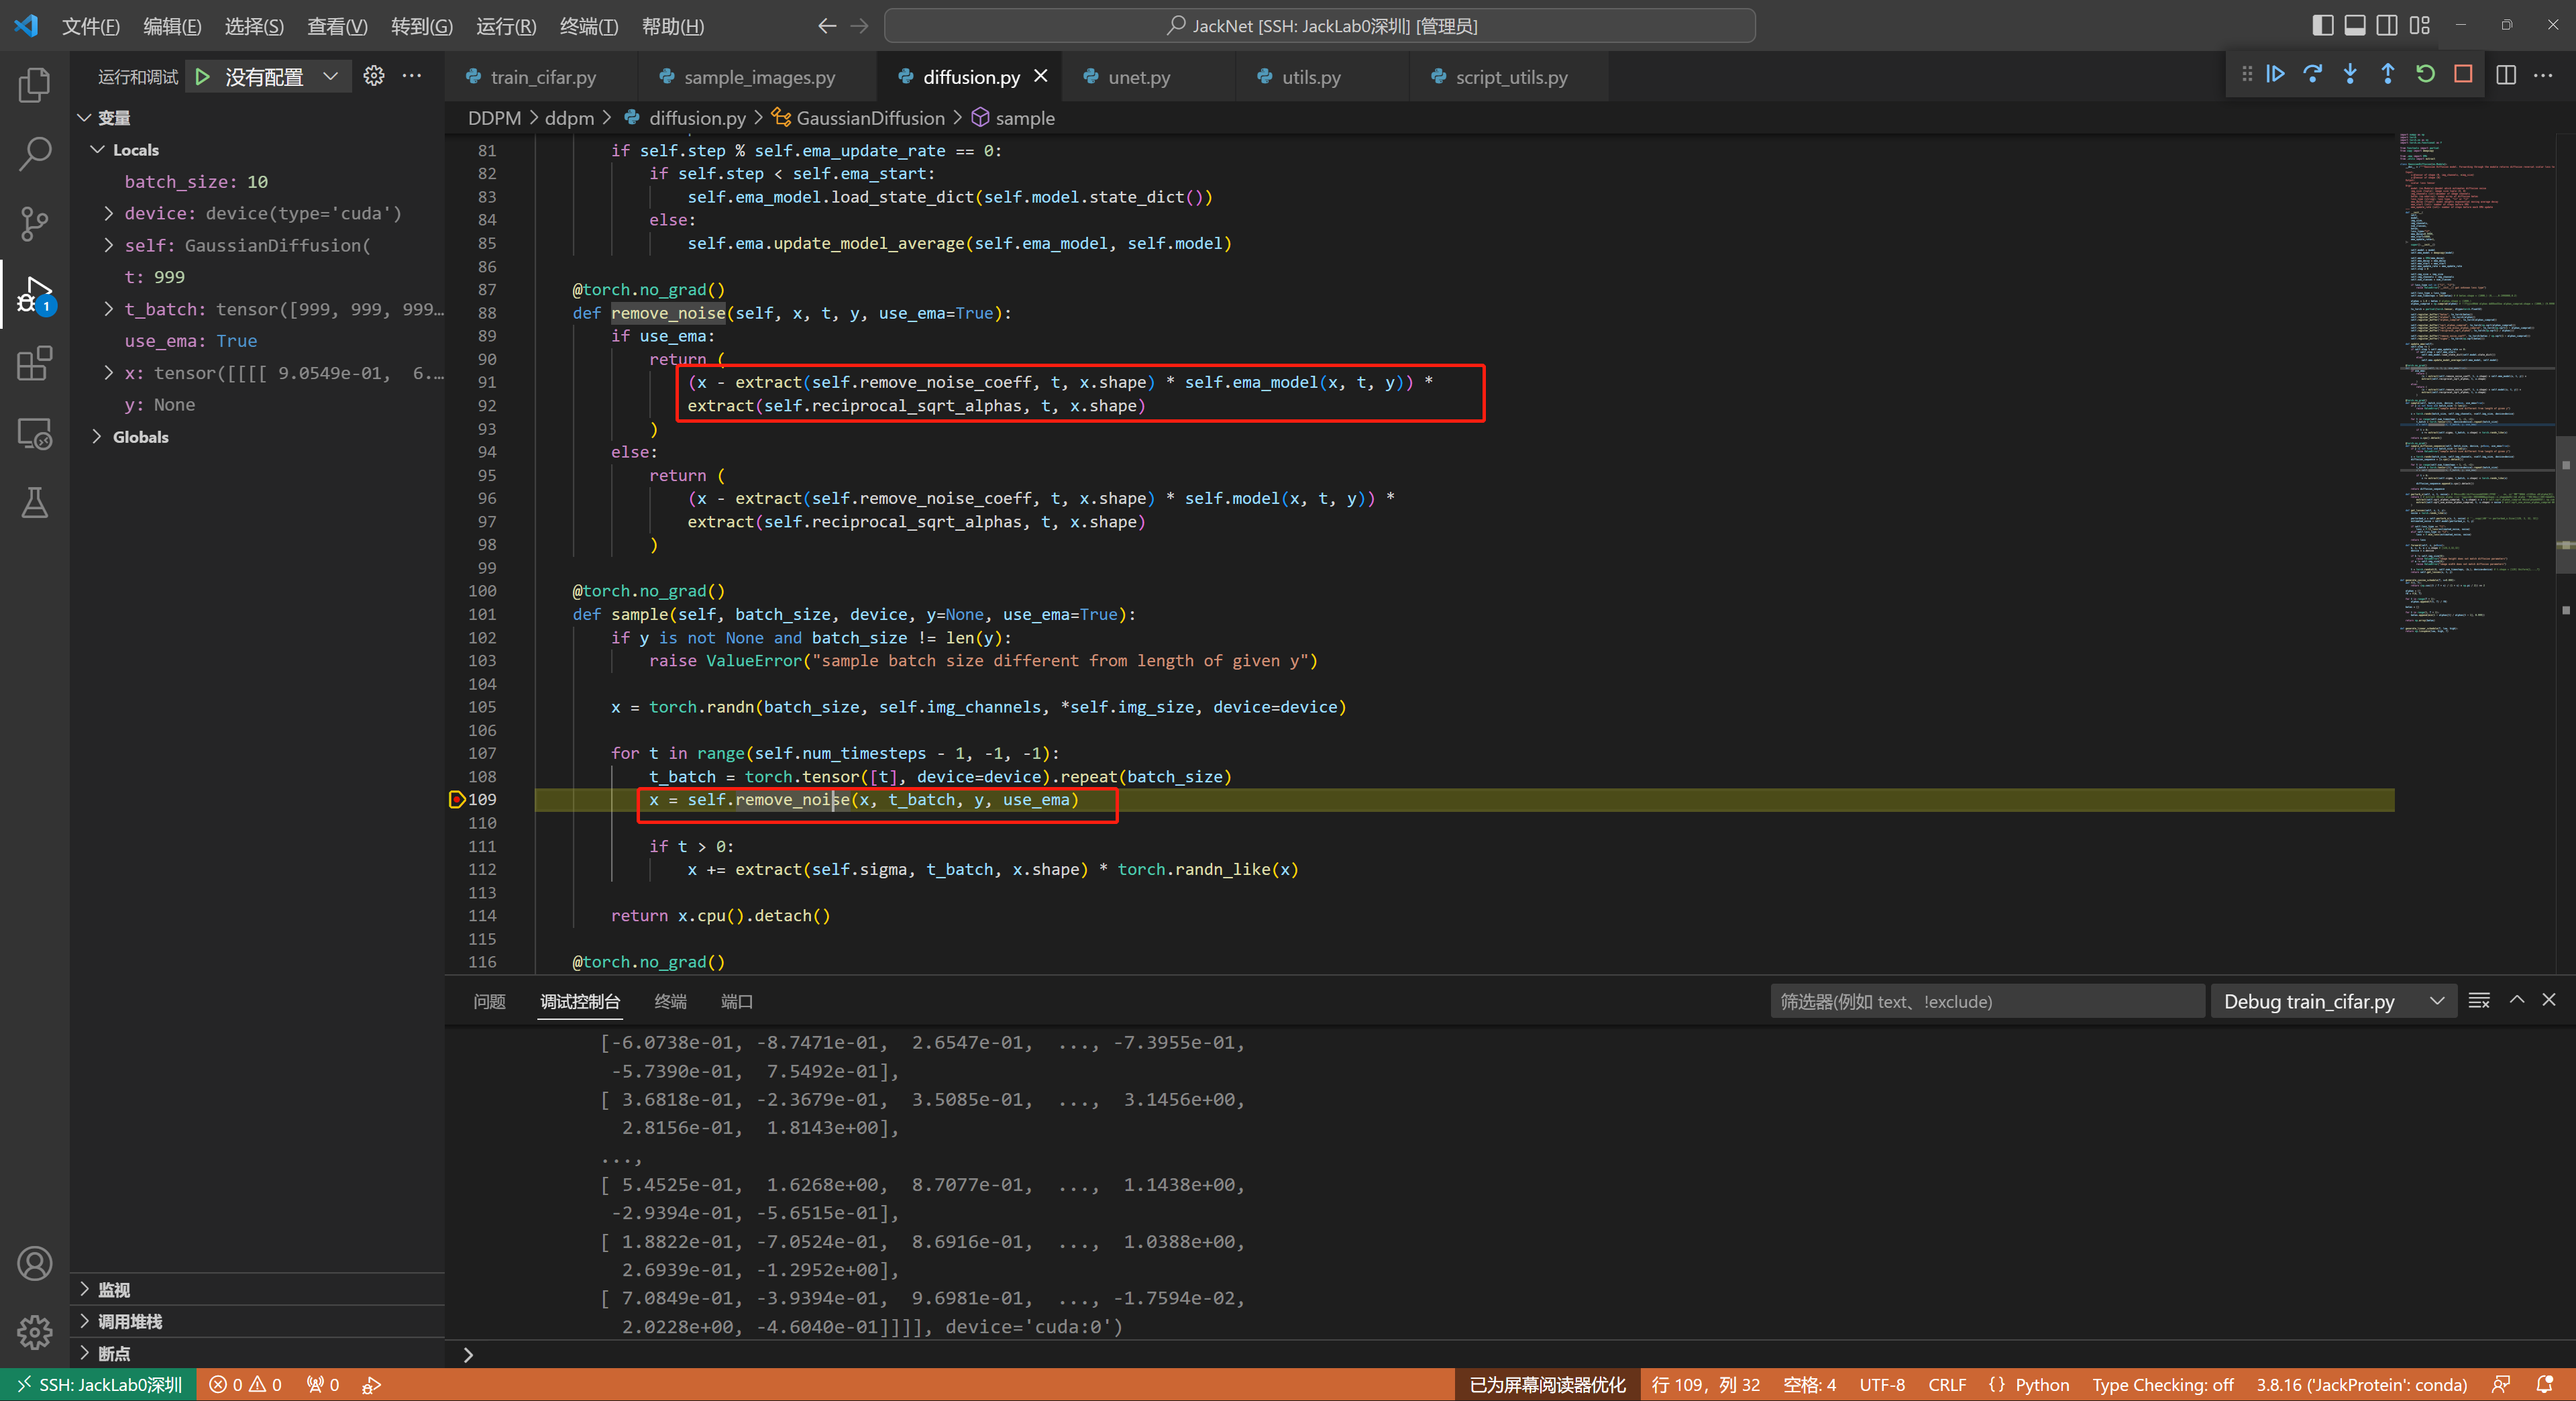Screen dimensions: 2576x1401
Task: Go forward in navigation history
Action: (859, 26)
